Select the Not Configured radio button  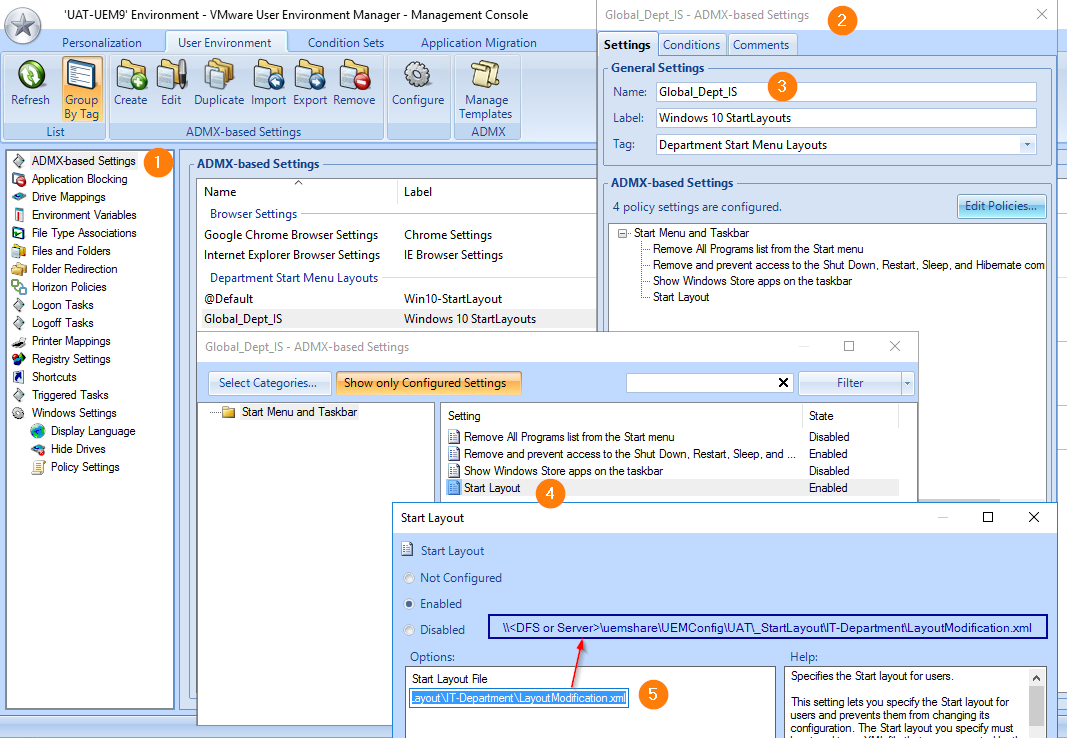point(409,578)
